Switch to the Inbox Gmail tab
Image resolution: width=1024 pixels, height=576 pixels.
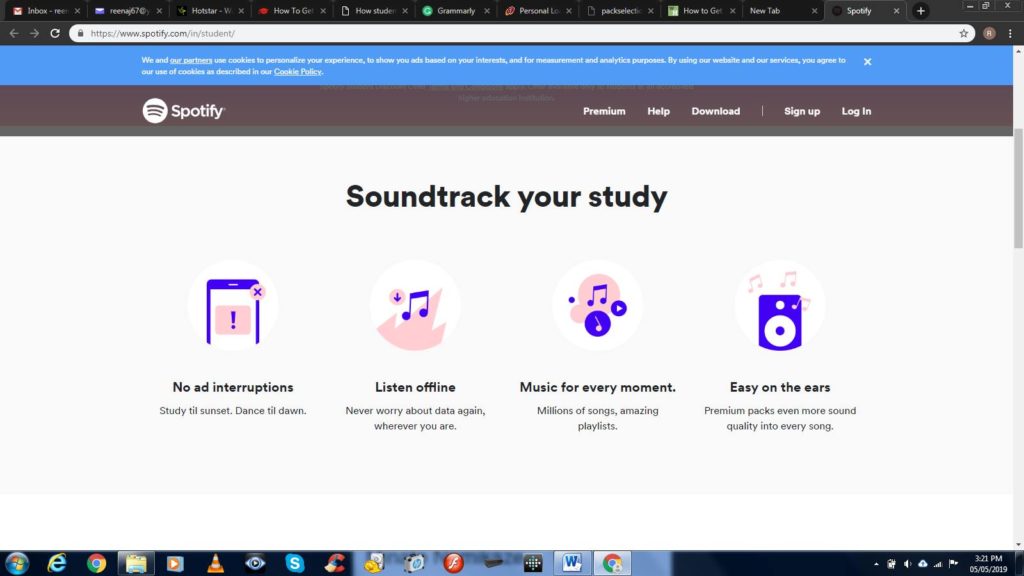[x=46, y=11]
